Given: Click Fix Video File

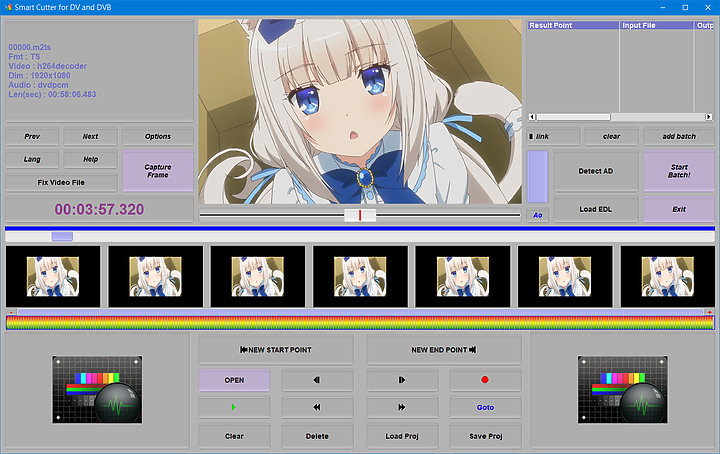Looking at the screenshot, I should [x=61, y=182].
